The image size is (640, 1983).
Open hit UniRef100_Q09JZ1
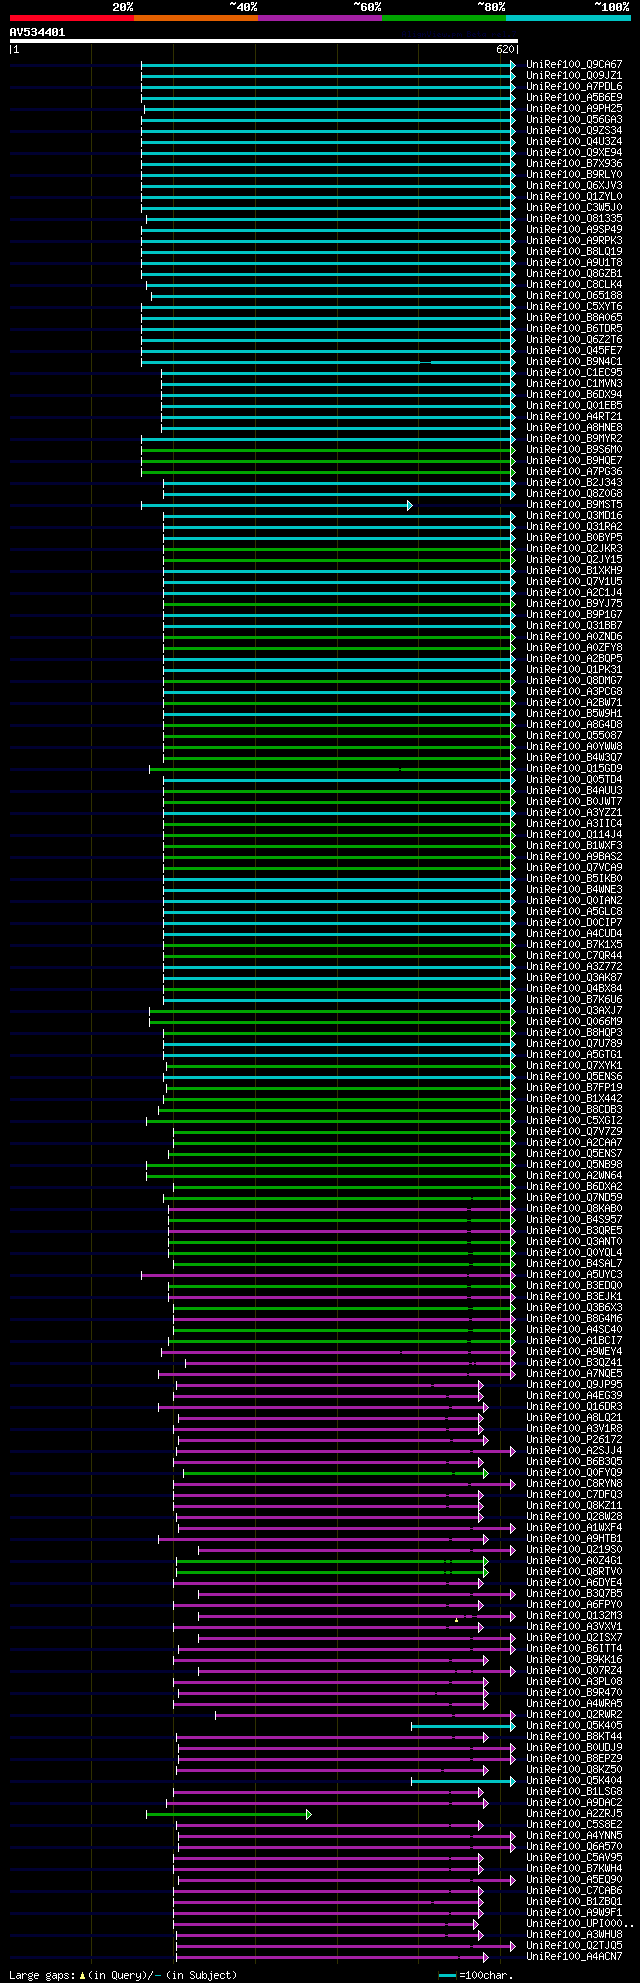tap(574, 76)
